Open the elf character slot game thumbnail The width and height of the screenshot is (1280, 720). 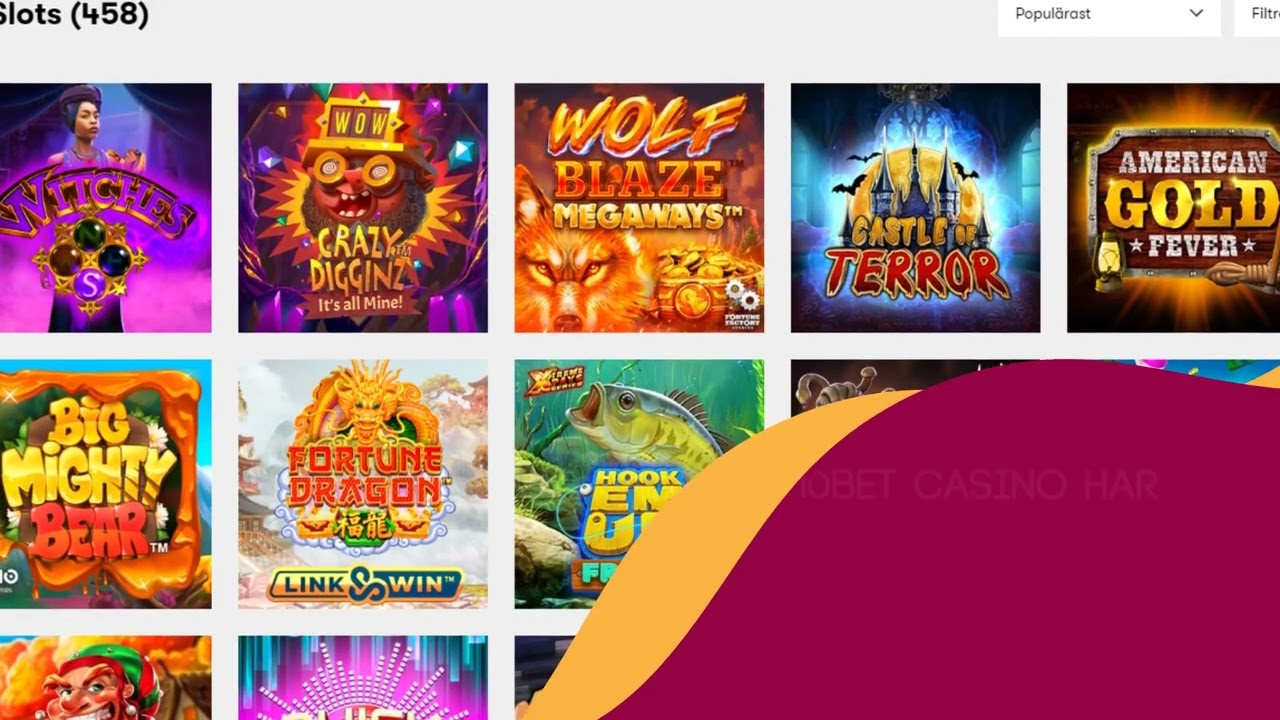[105, 678]
